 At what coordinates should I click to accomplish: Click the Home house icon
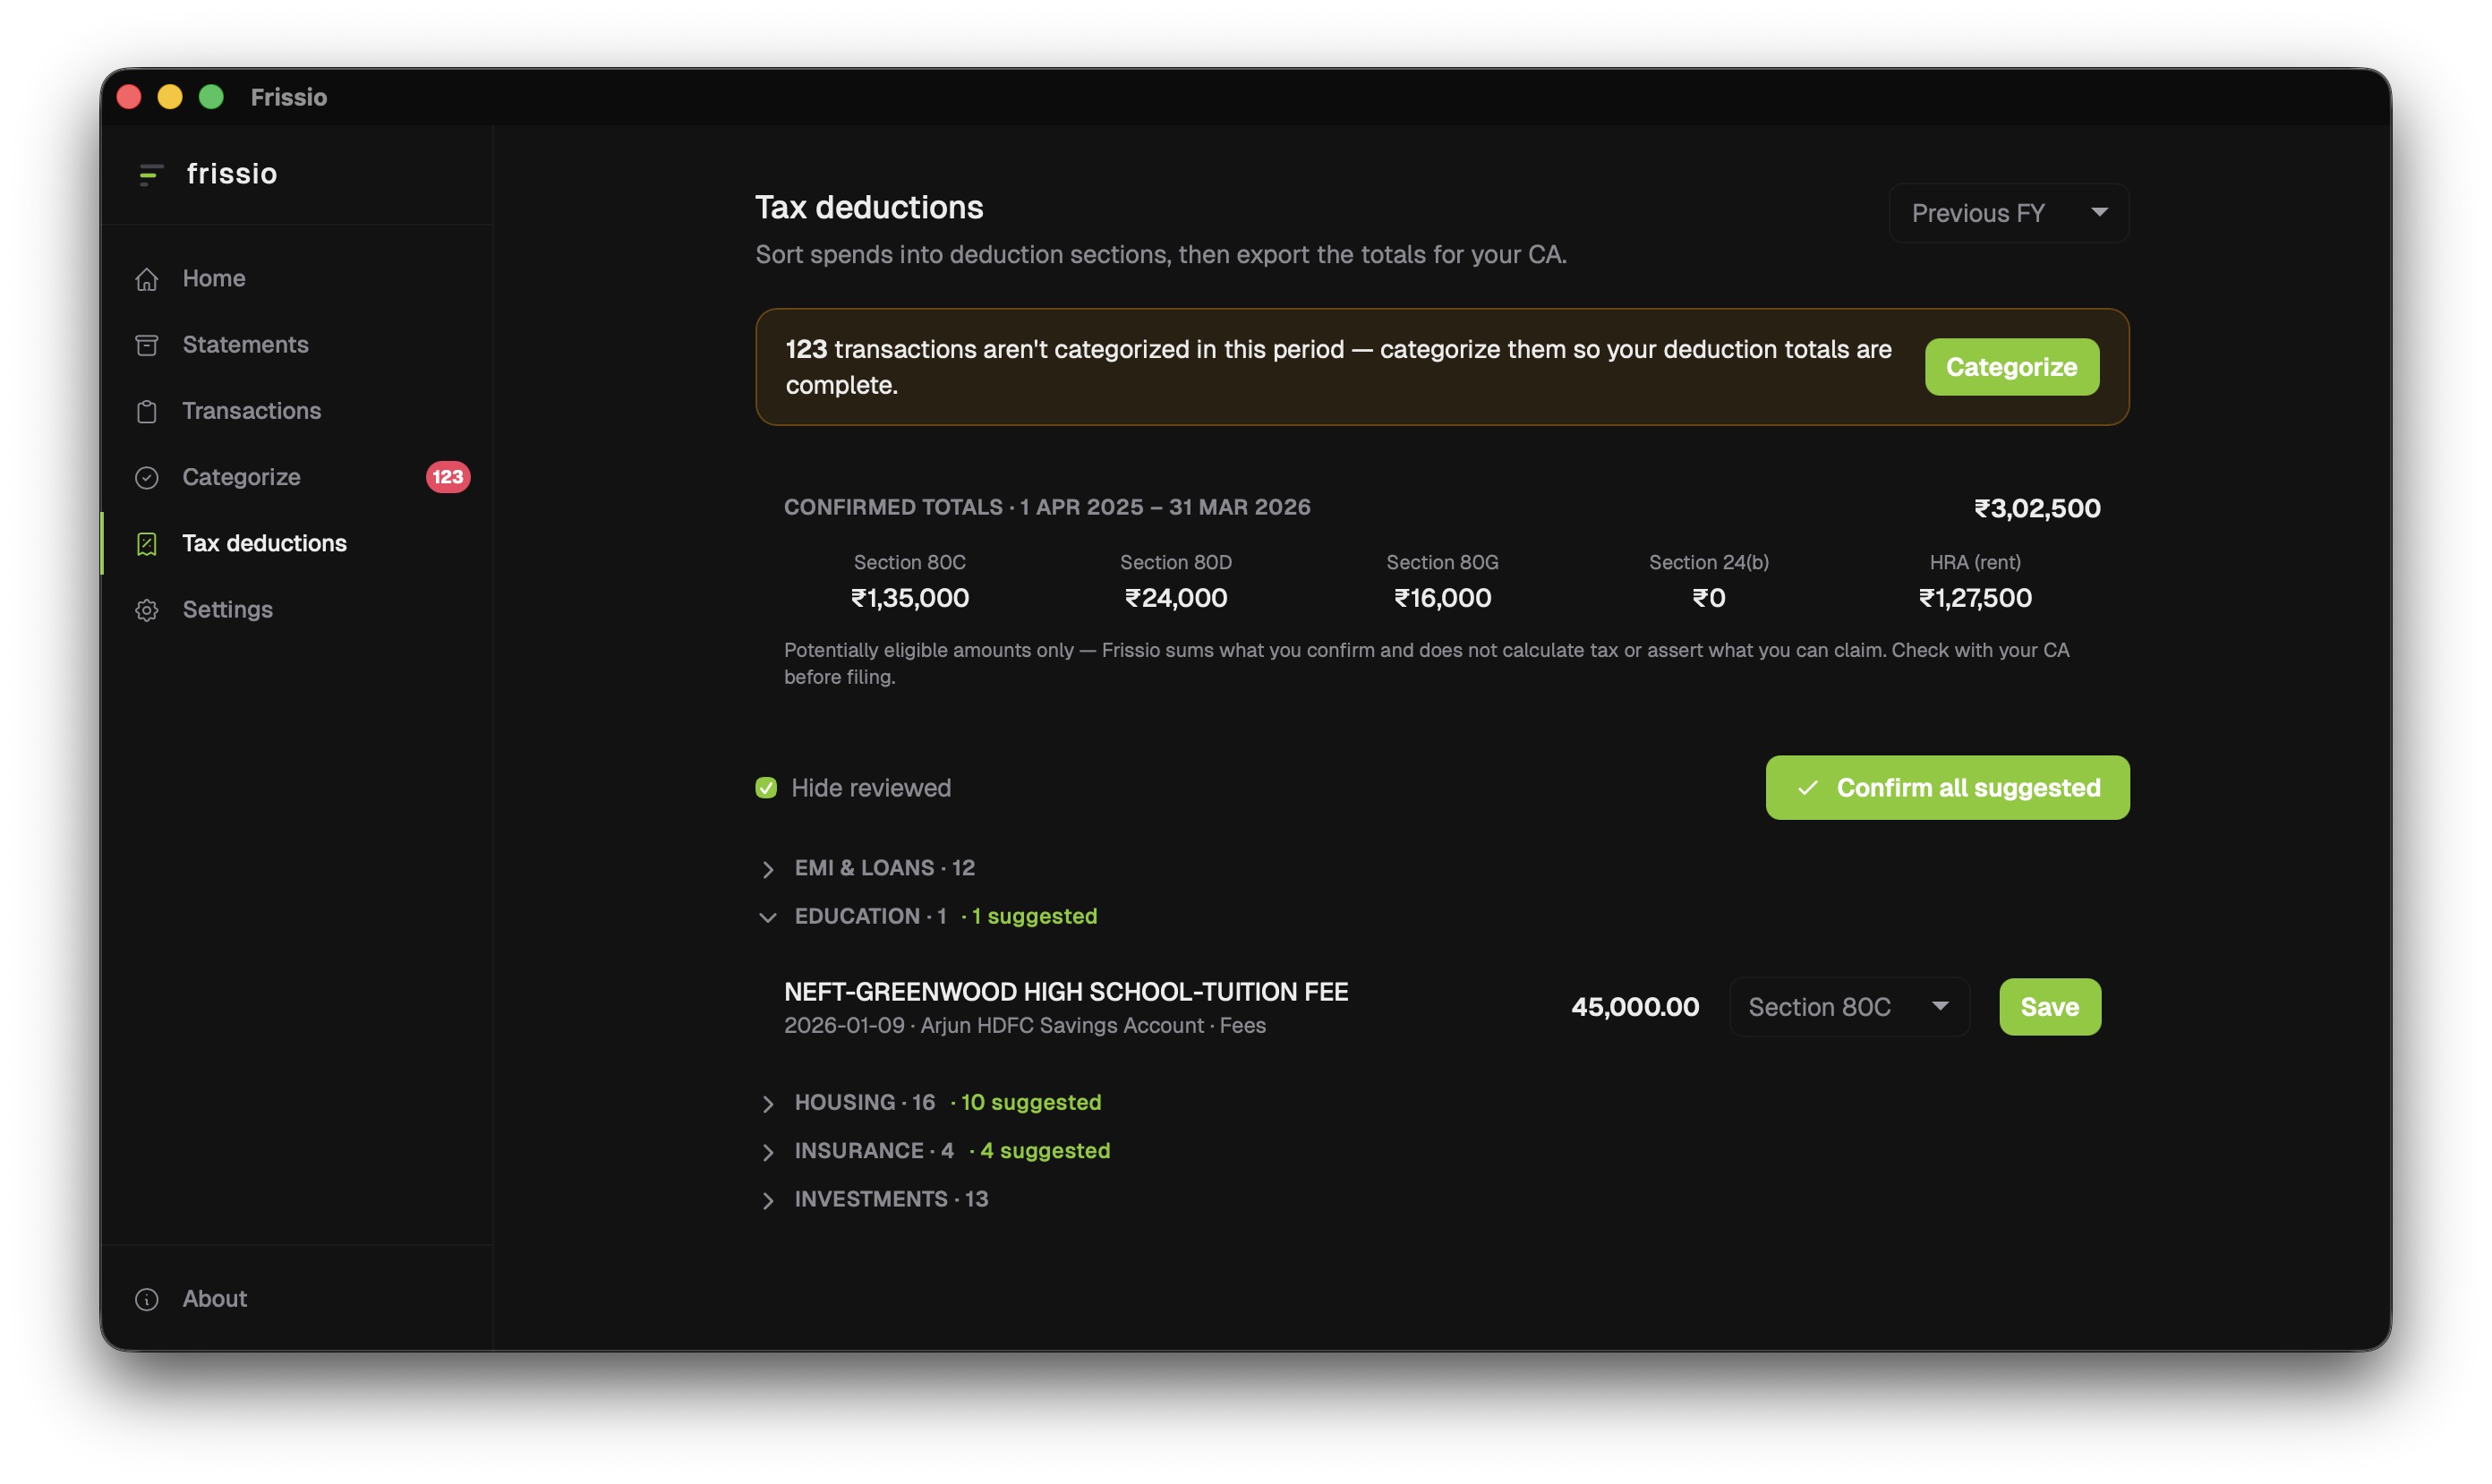click(x=147, y=279)
